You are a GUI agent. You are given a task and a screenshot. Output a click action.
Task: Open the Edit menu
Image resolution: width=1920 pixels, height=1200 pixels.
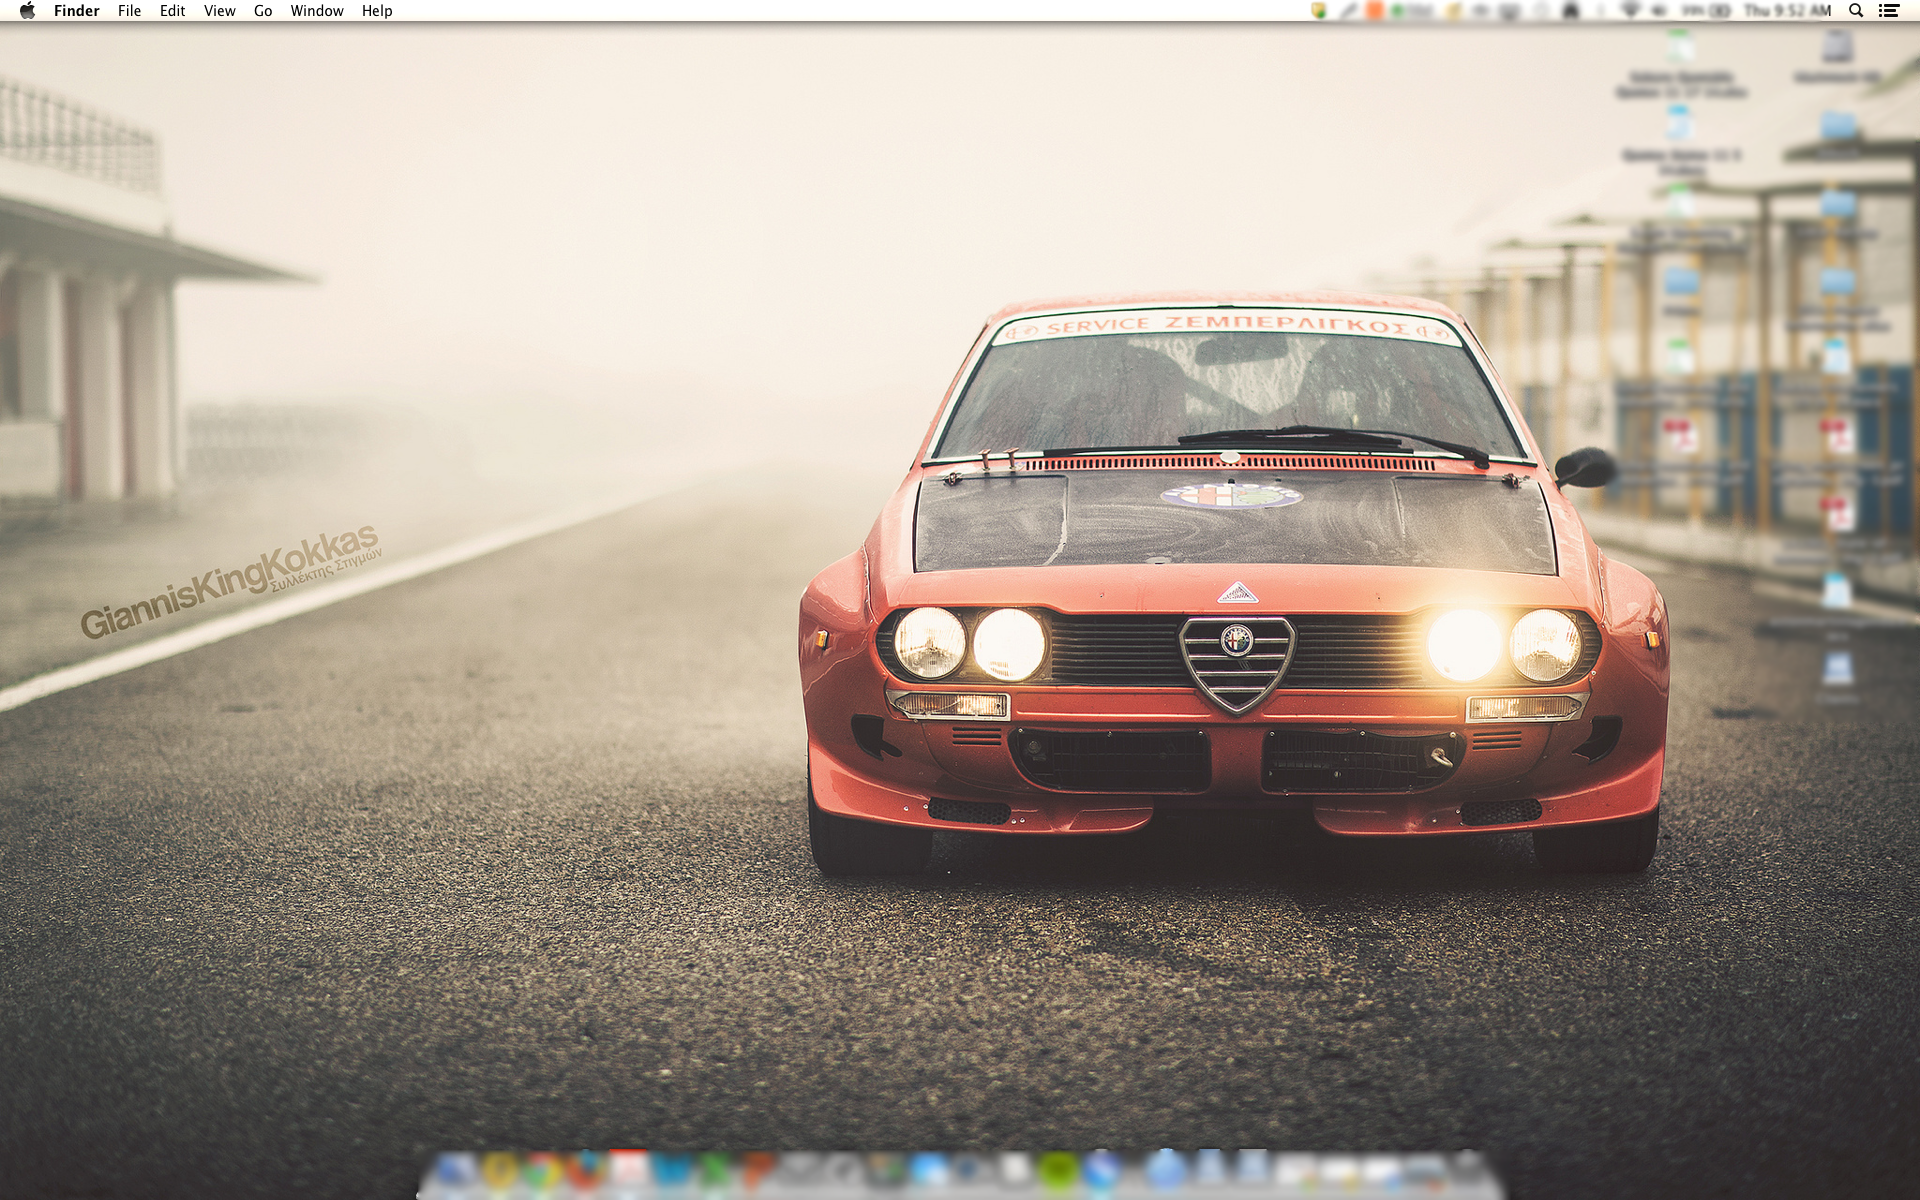(x=172, y=11)
